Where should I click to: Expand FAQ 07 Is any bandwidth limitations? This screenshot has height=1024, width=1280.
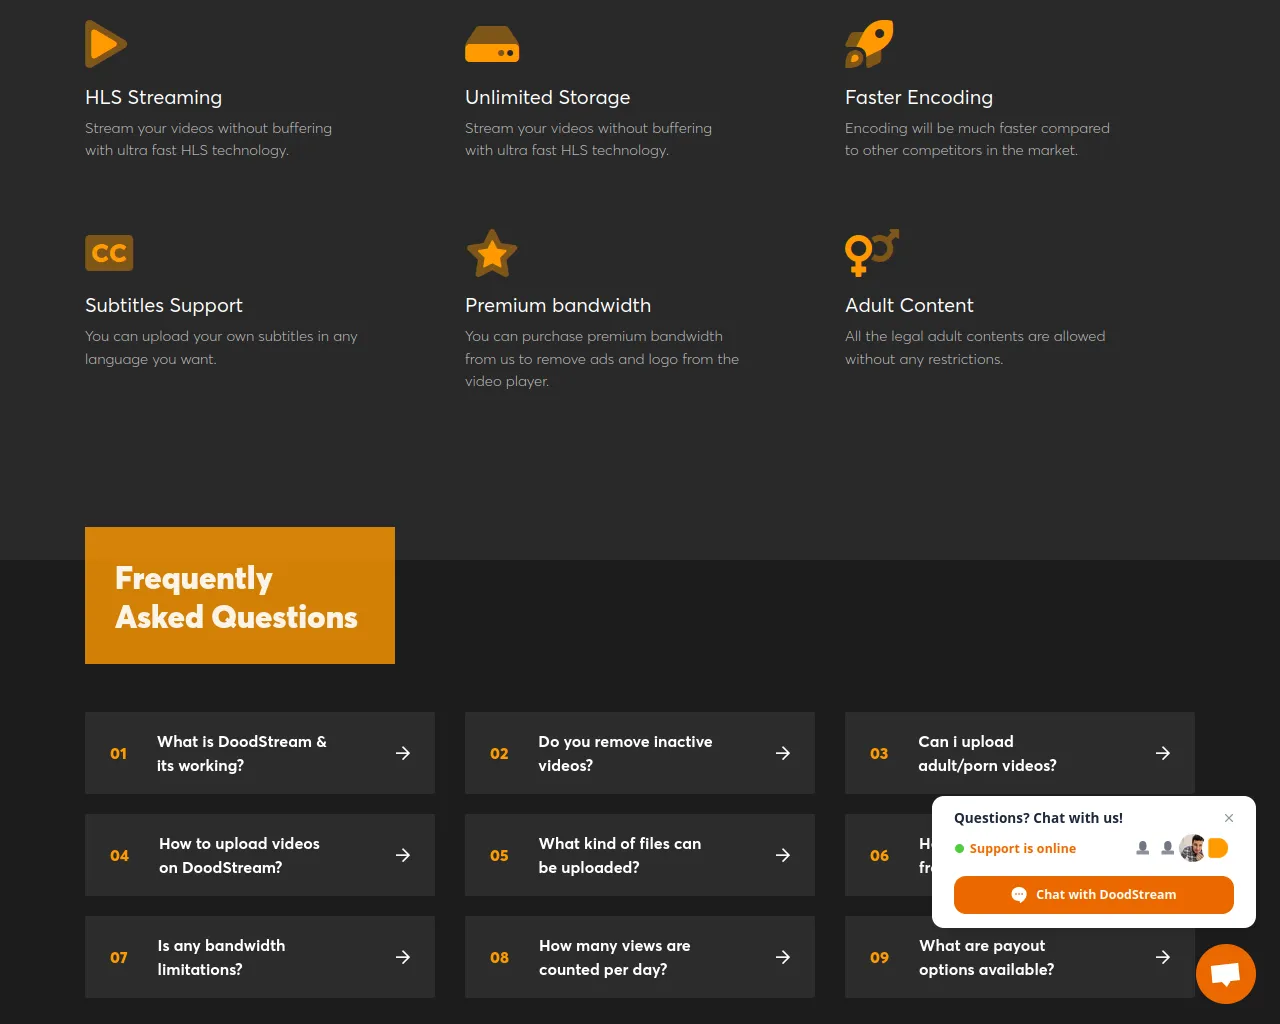click(x=260, y=957)
